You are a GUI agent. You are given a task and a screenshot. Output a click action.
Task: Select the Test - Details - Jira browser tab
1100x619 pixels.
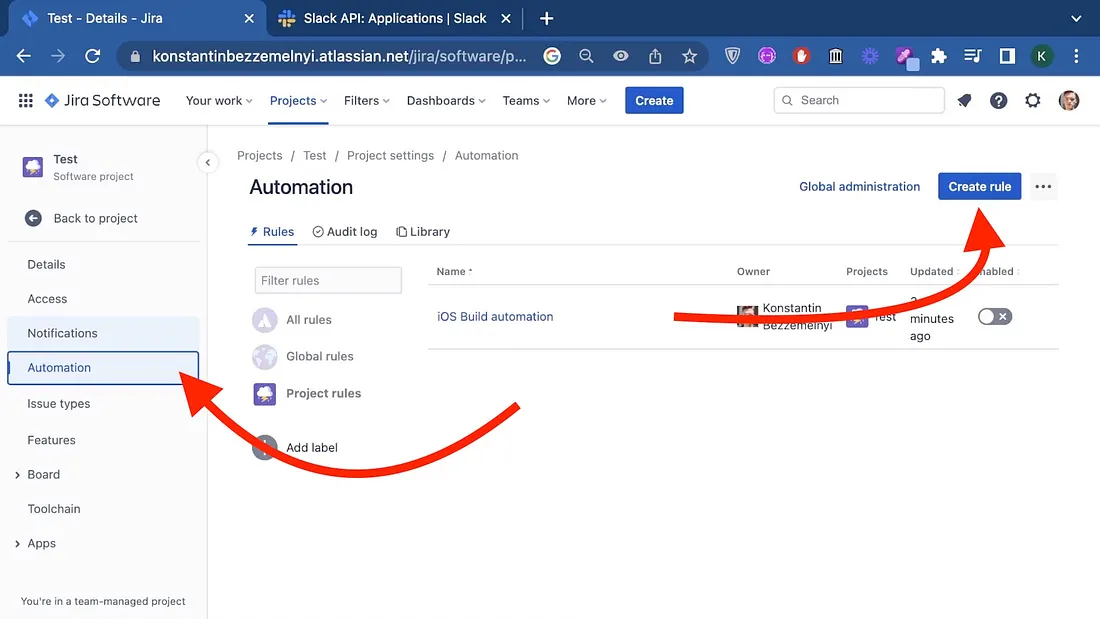coord(137,18)
